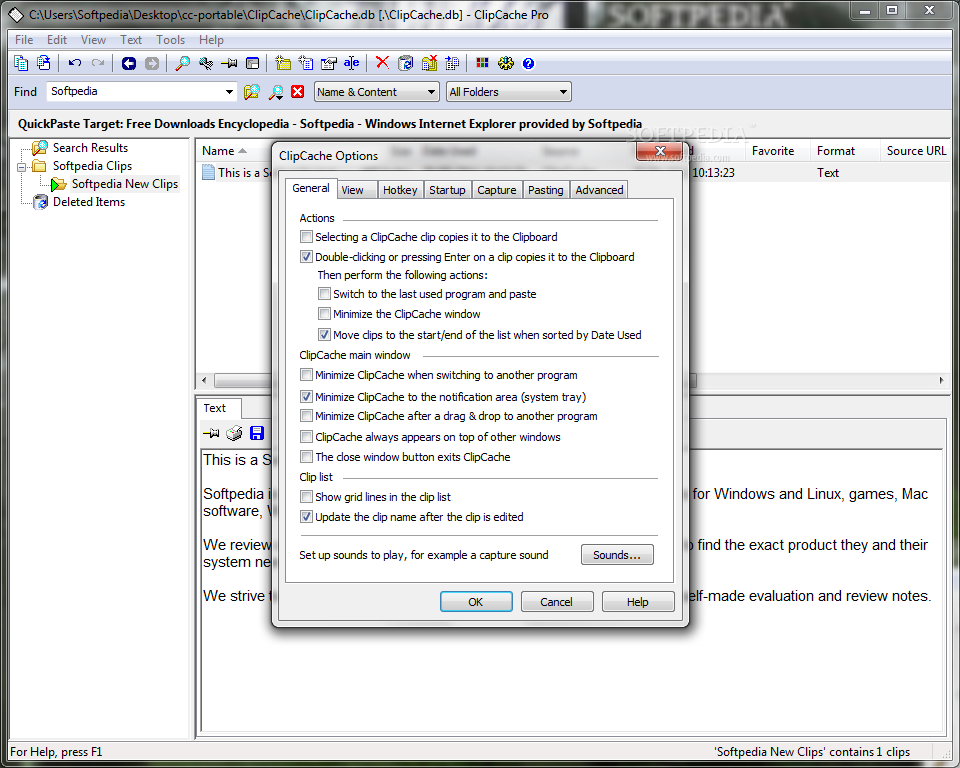Click the copy clip toolbar icon

click(21, 63)
